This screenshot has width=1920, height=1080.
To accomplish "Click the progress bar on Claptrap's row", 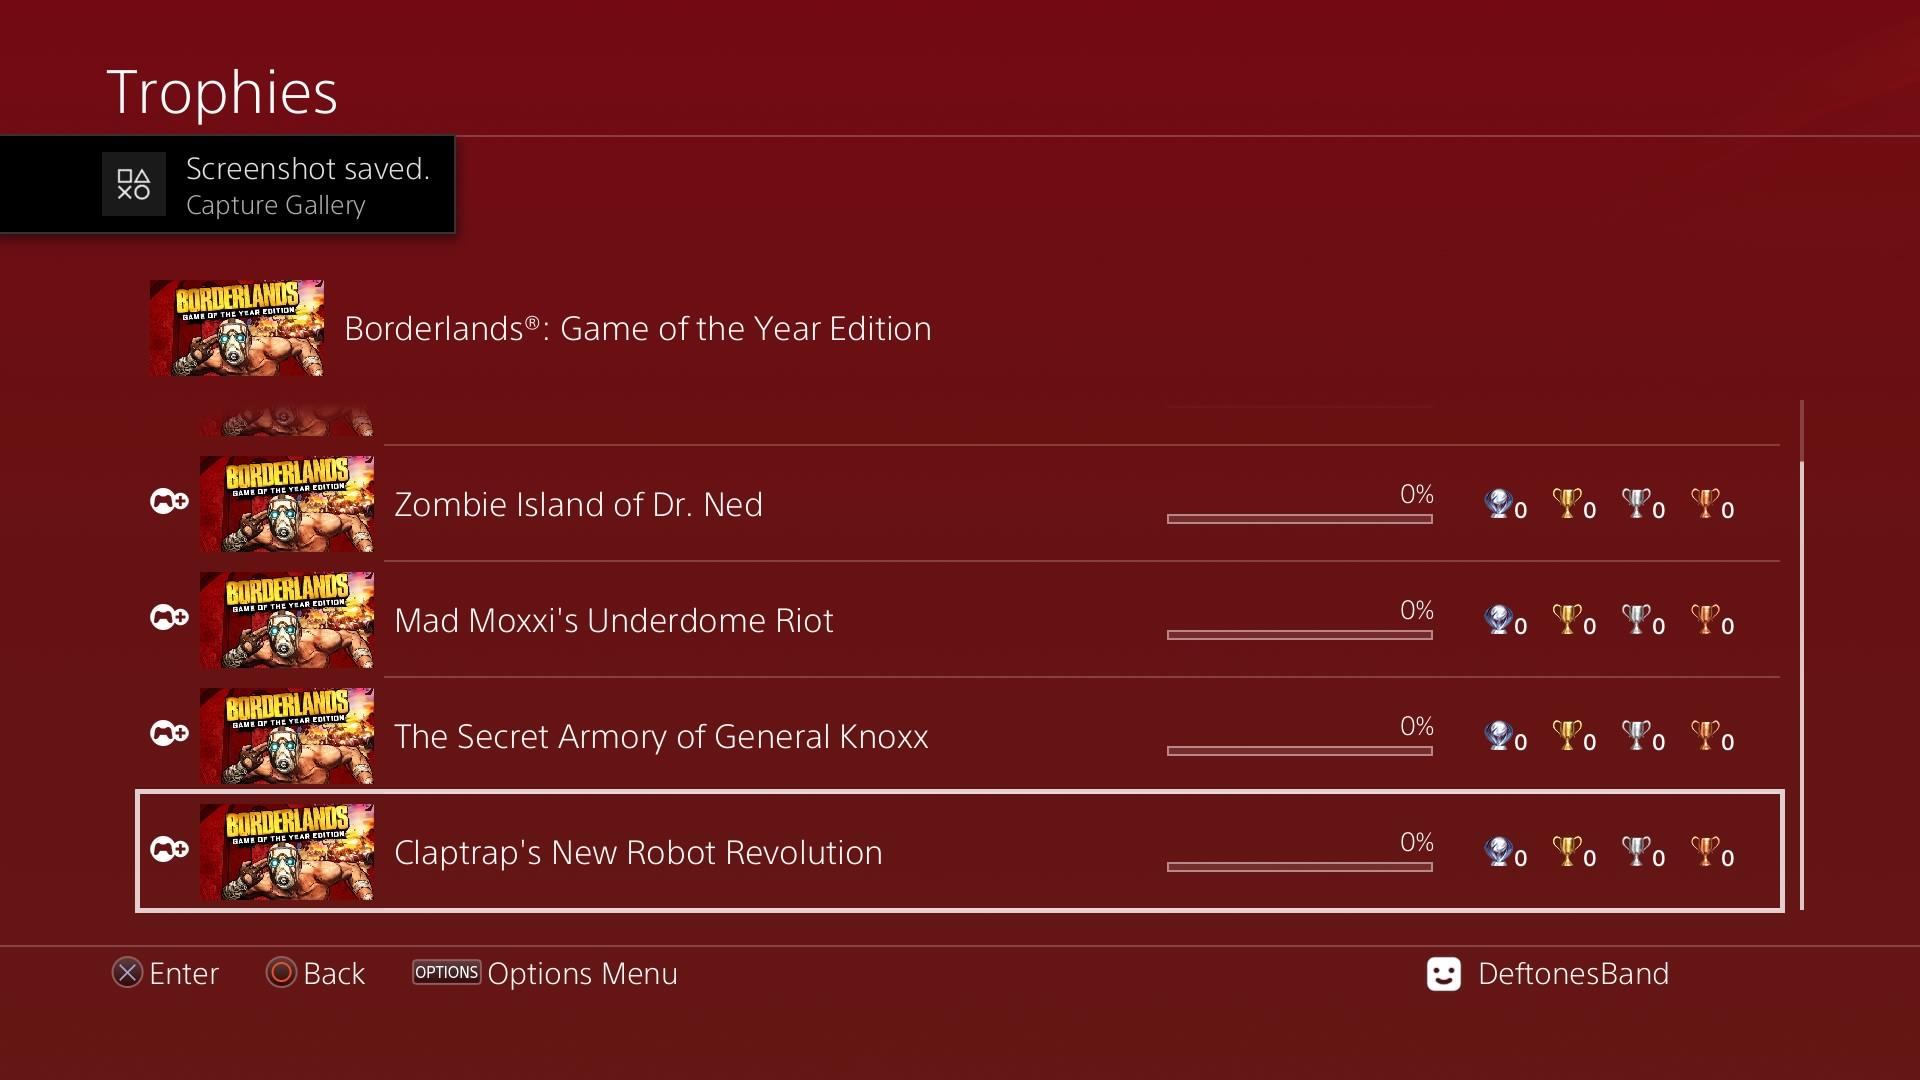I will point(1299,866).
